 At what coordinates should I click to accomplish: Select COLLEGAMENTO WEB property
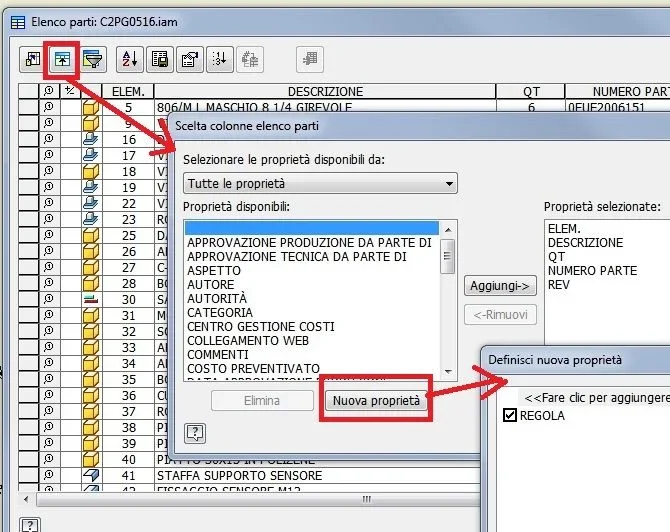tap(248, 341)
